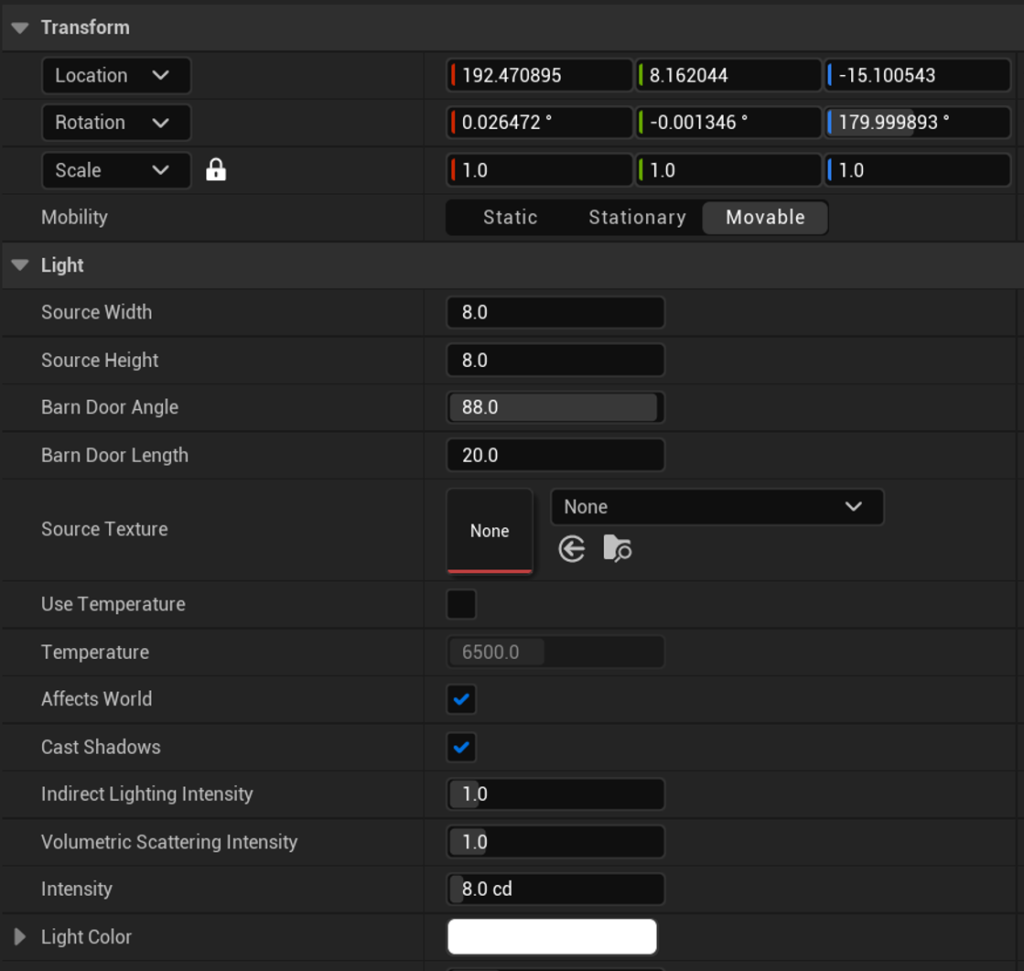The height and width of the screenshot is (971, 1024).
Task: Click the Source Width input field
Action: (555, 313)
